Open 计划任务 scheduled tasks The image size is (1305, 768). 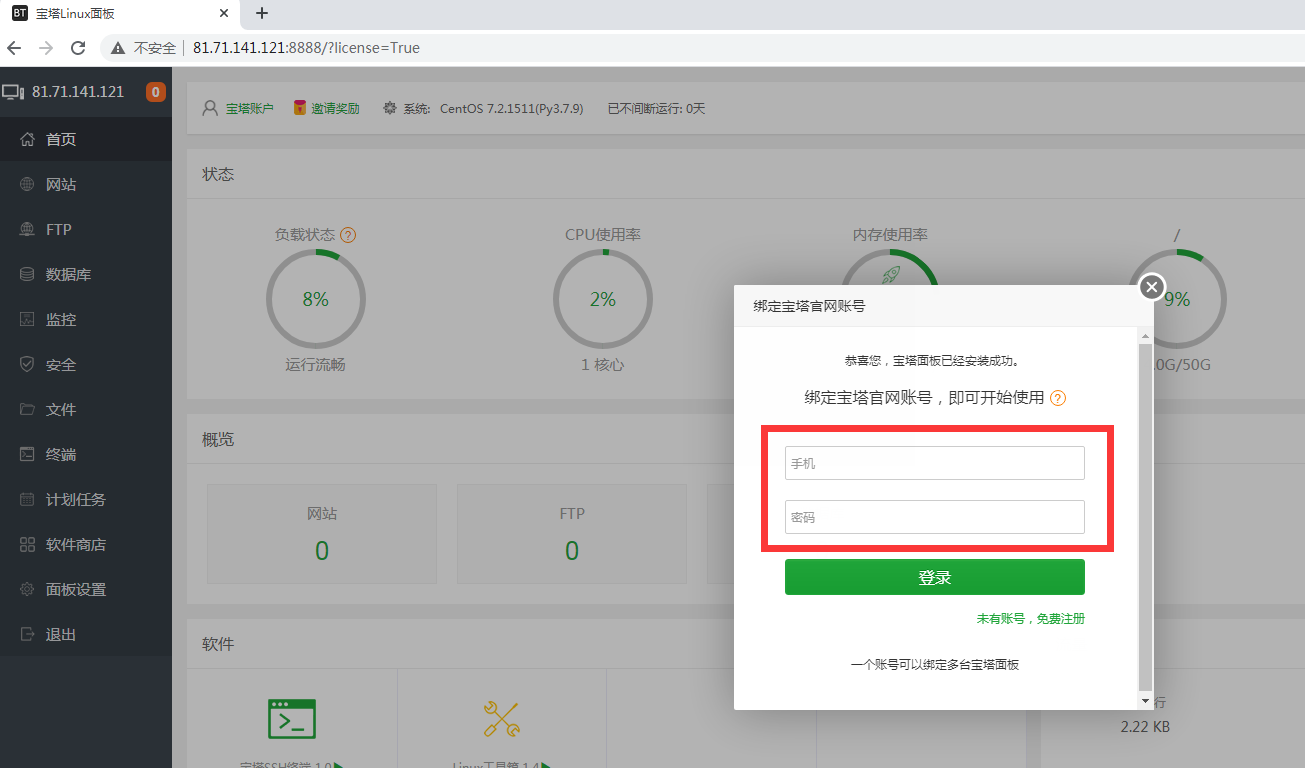click(86, 499)
